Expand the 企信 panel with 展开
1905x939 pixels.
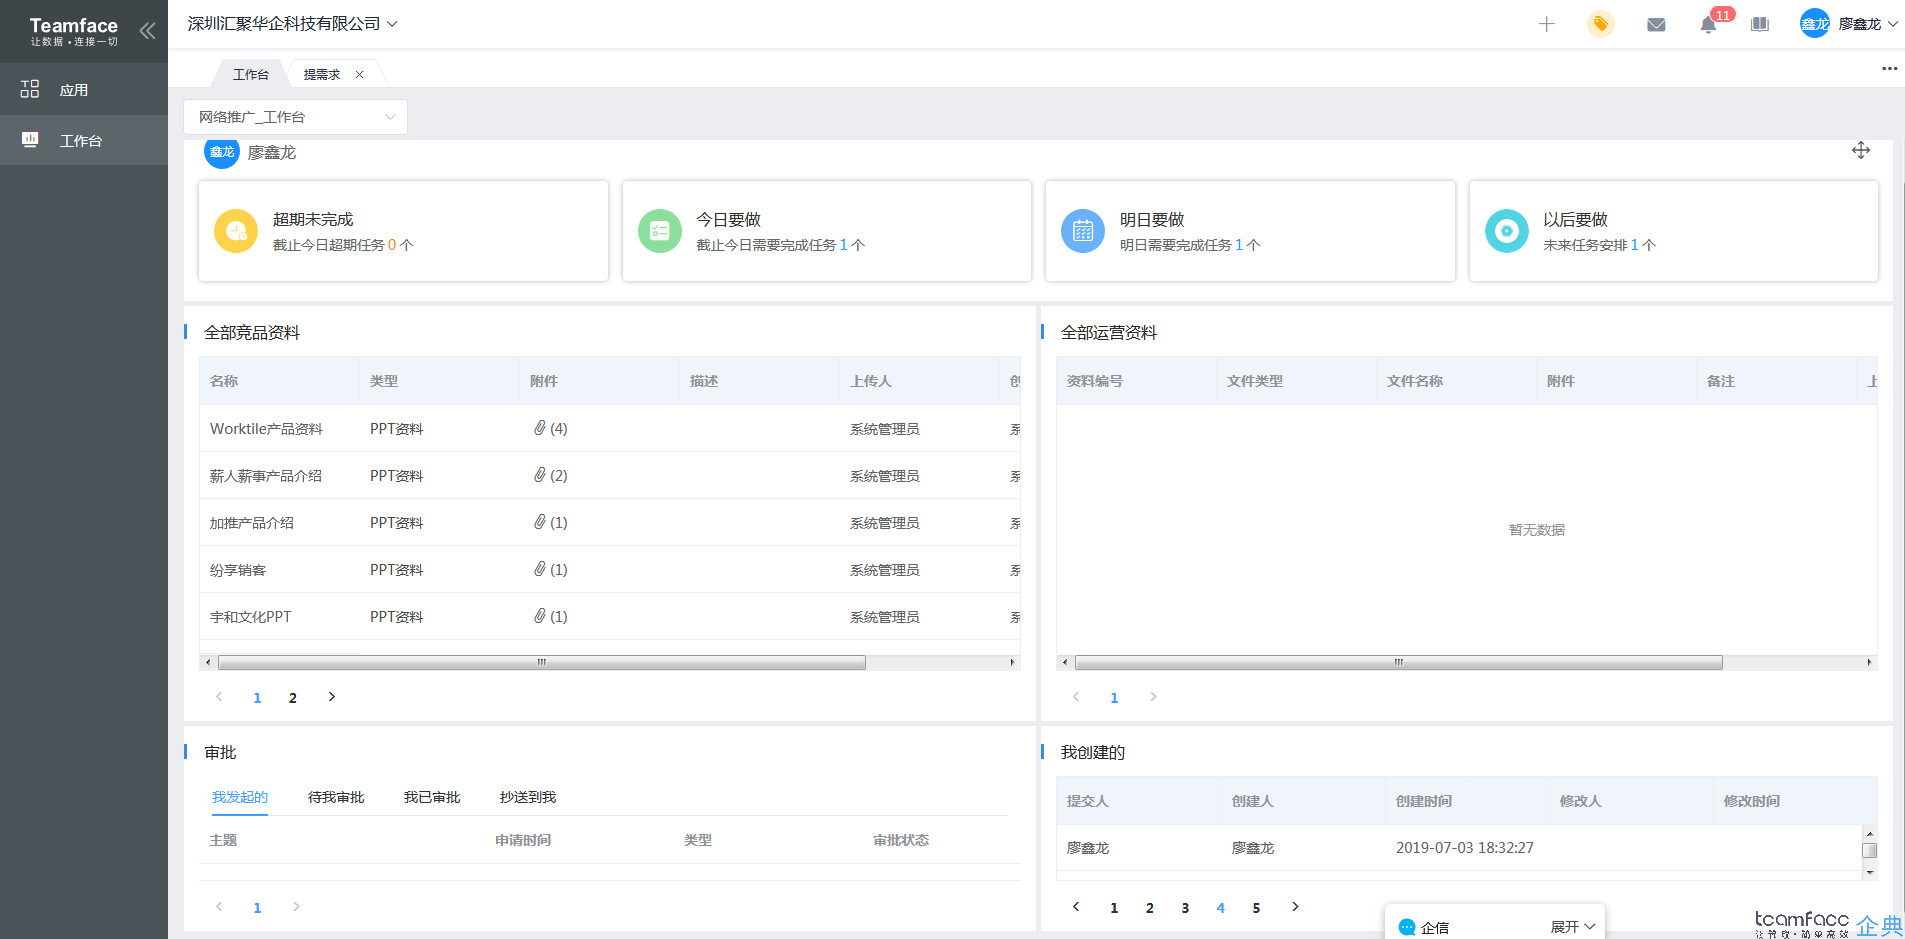click(x=1573, y=927)
